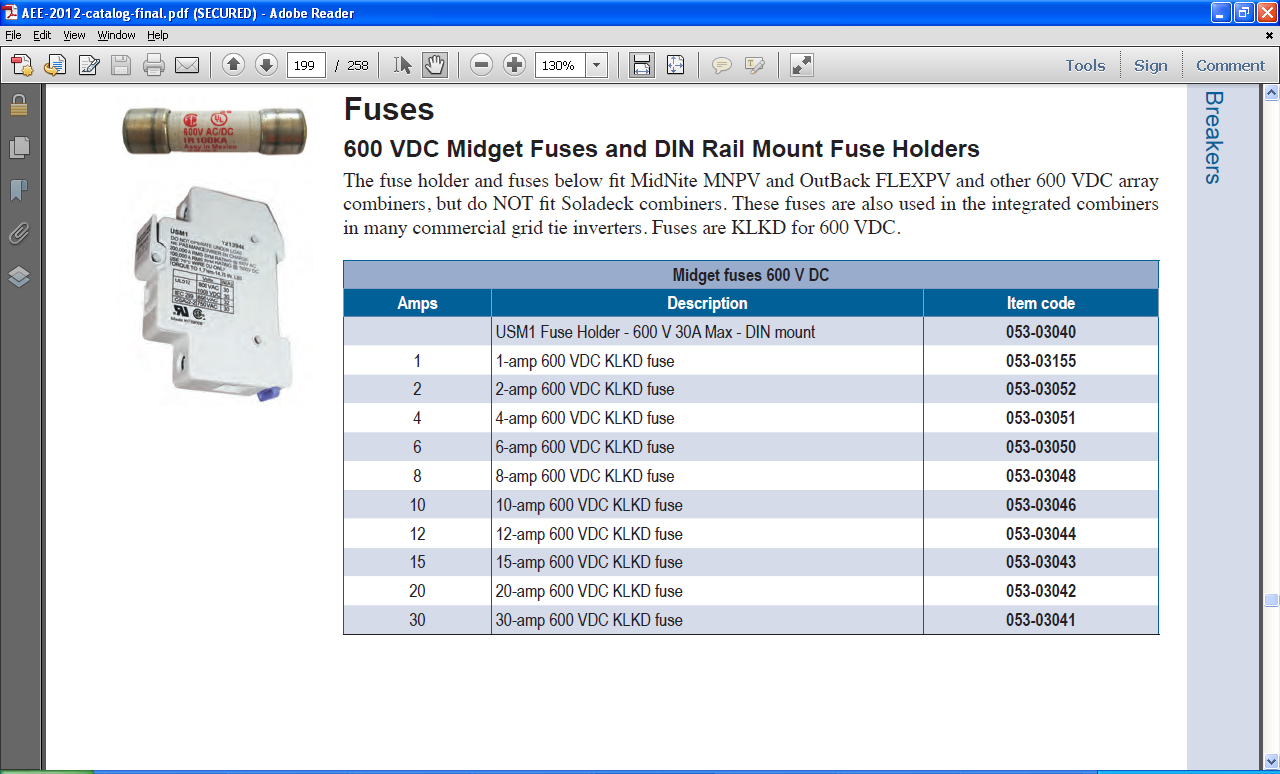Click the 130% zoom value field
The width and height of the screenshot is (1280, 774).
pyautogui.click(x=561, y=66)
